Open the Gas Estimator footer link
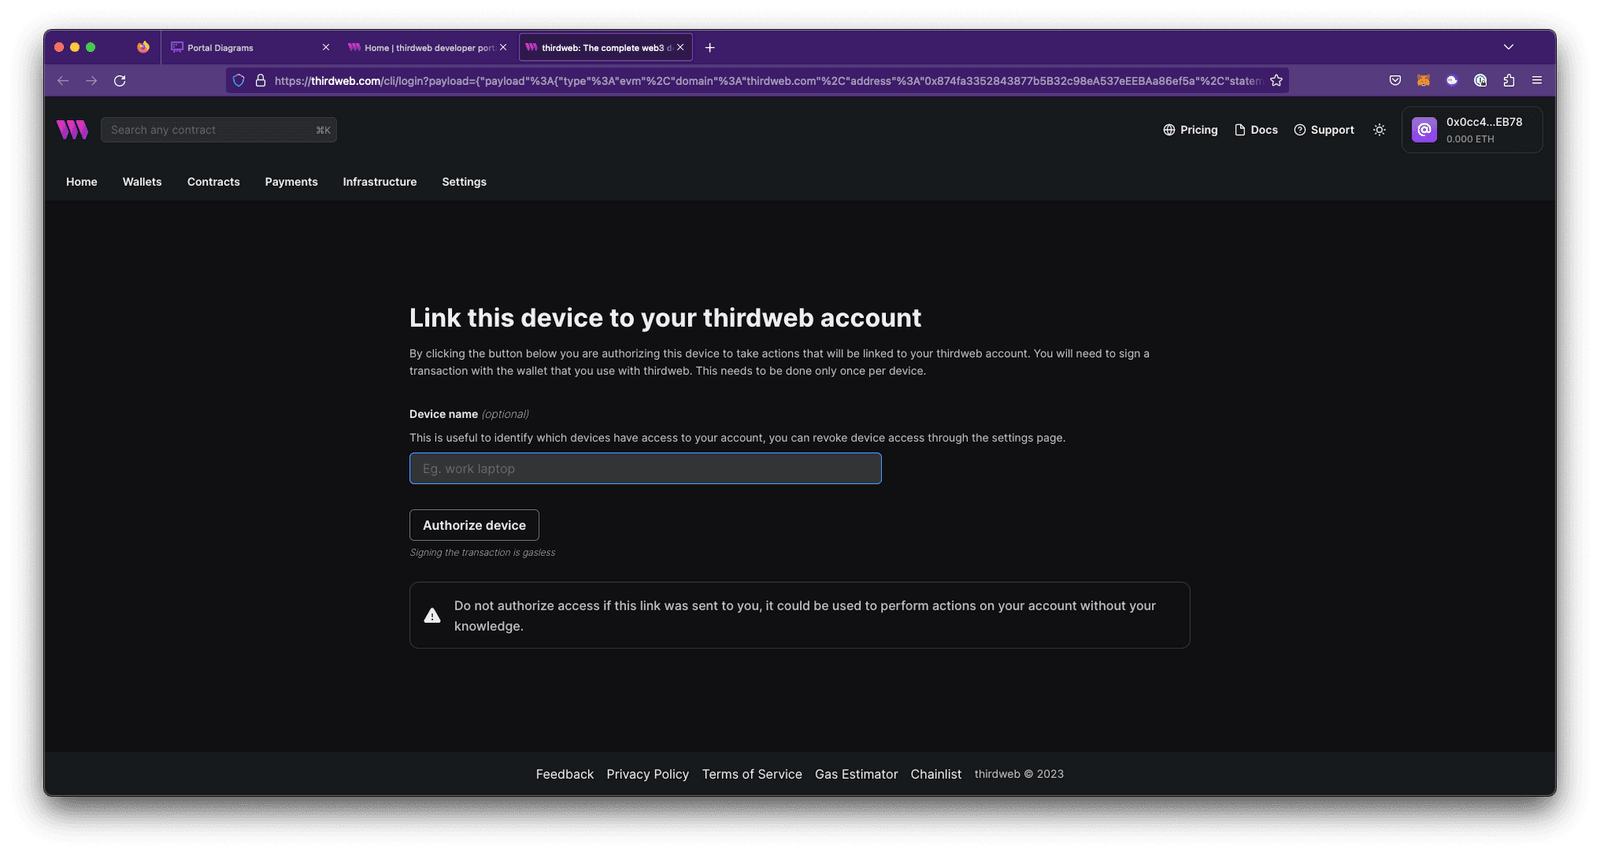The image size is (1600, 854). [856, 774]
